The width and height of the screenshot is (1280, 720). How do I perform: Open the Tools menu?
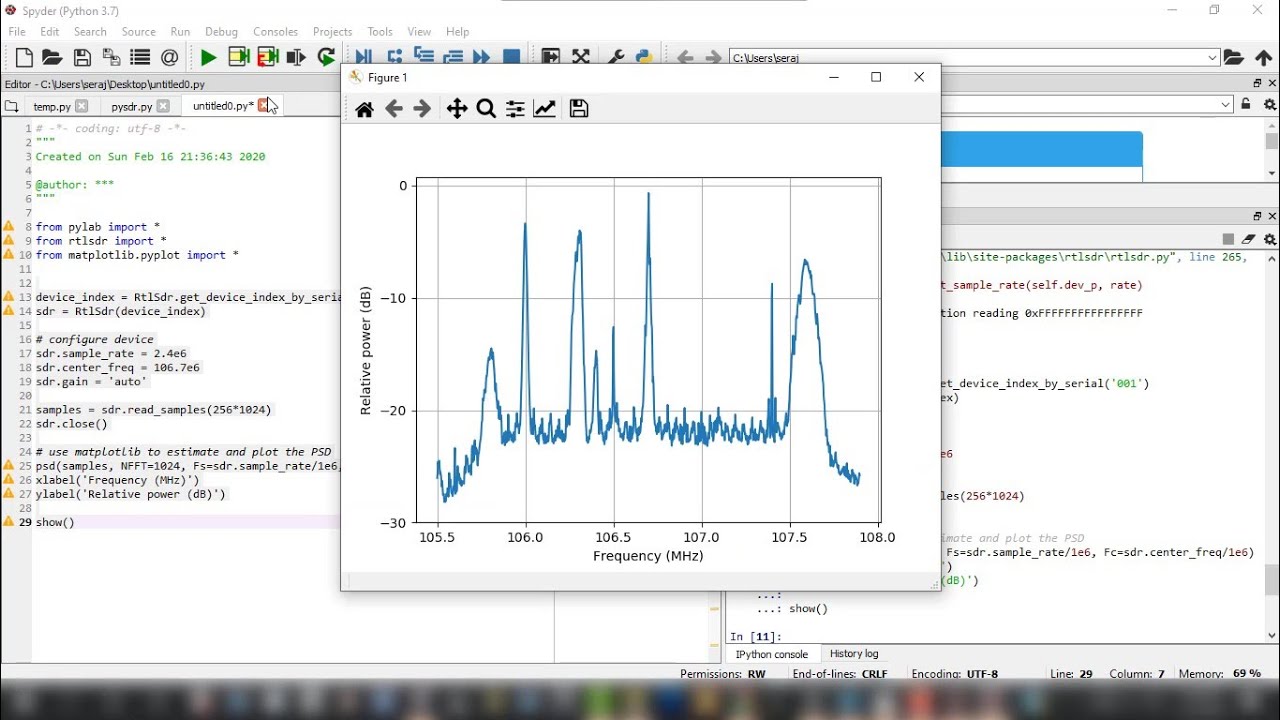380,32
